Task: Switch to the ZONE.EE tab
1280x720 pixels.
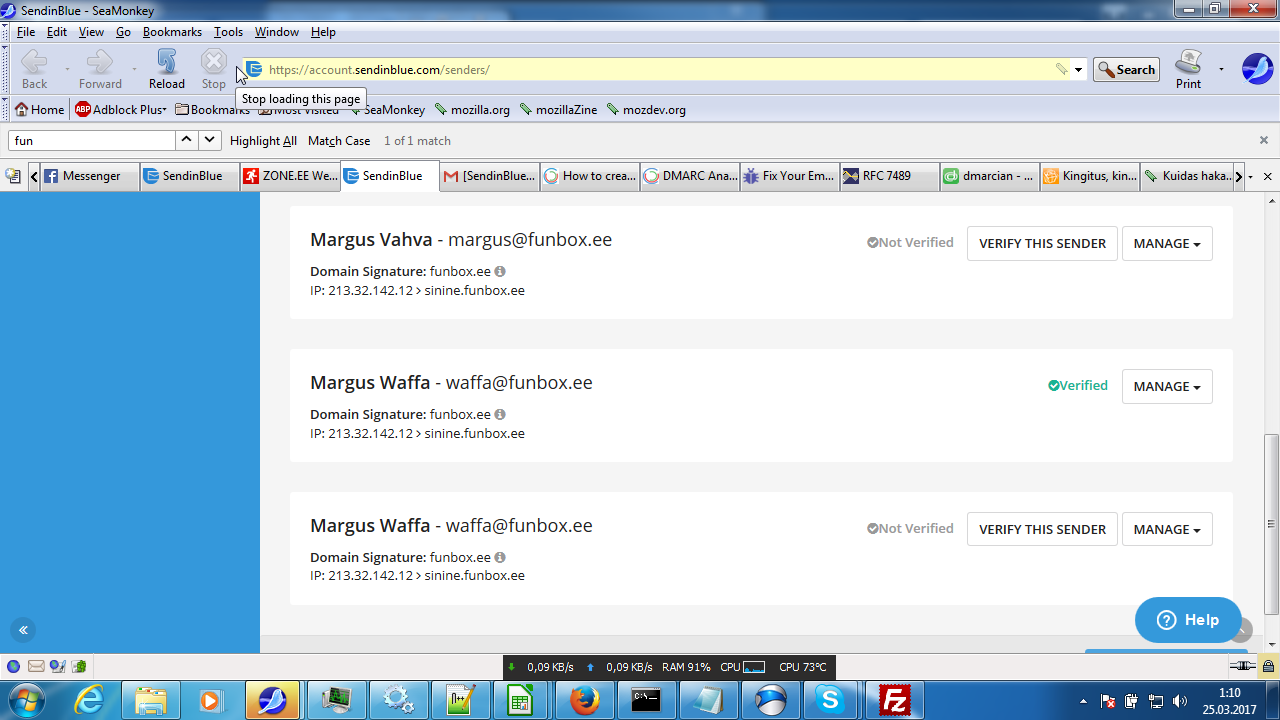Action: coord(290,176)
